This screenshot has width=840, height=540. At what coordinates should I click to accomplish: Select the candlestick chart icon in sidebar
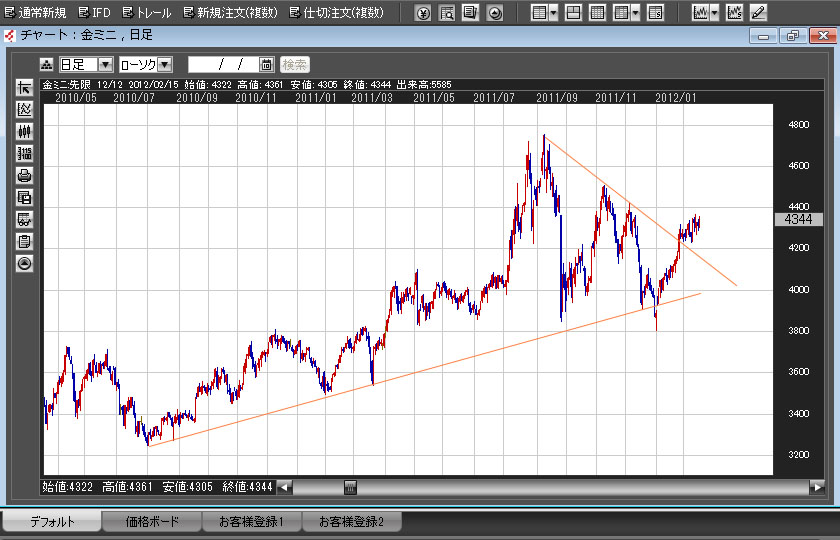click(x=25, y=131)
